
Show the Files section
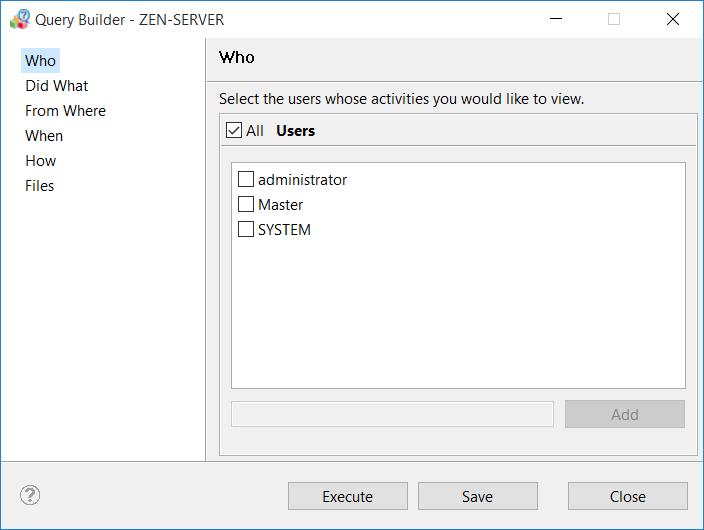coord(40,186)
